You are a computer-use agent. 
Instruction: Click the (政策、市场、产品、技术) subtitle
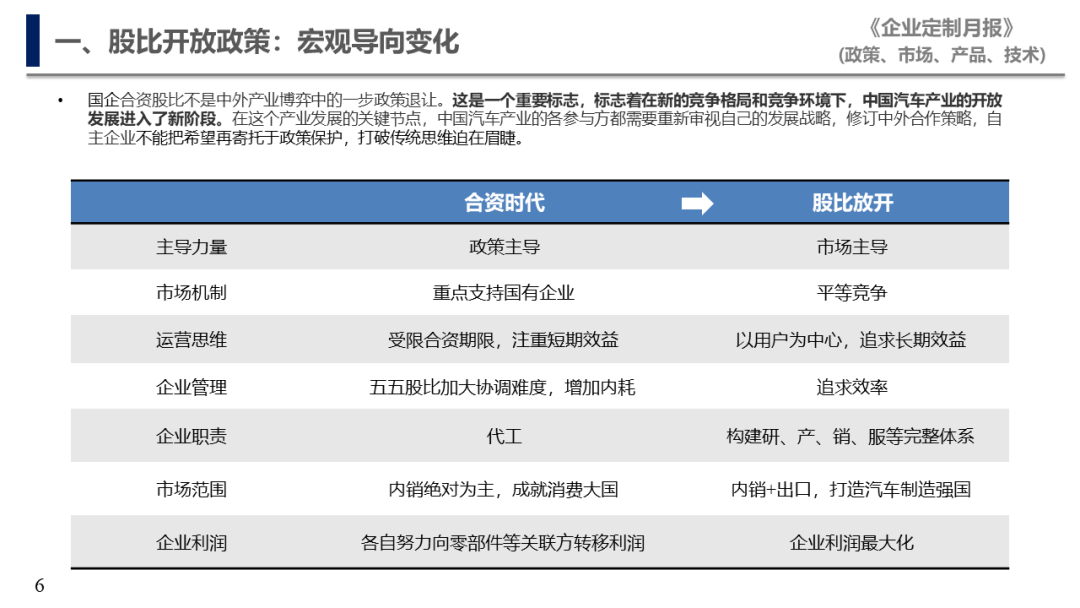click(941, 55)
